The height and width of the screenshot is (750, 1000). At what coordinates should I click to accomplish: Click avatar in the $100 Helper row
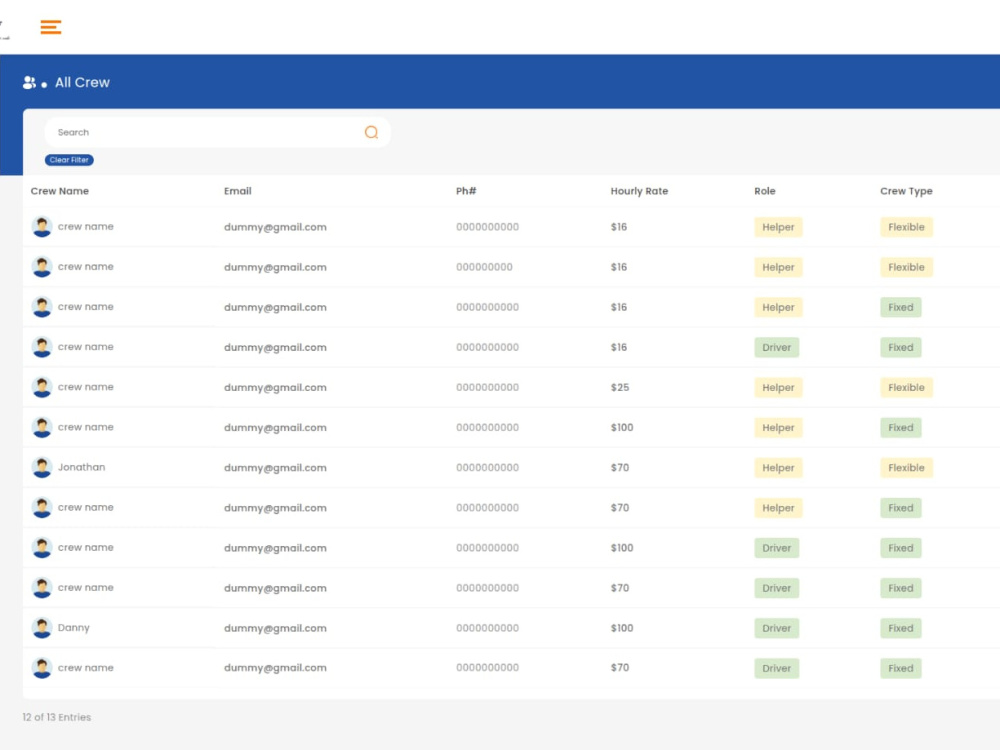click(x=42, y=427)
